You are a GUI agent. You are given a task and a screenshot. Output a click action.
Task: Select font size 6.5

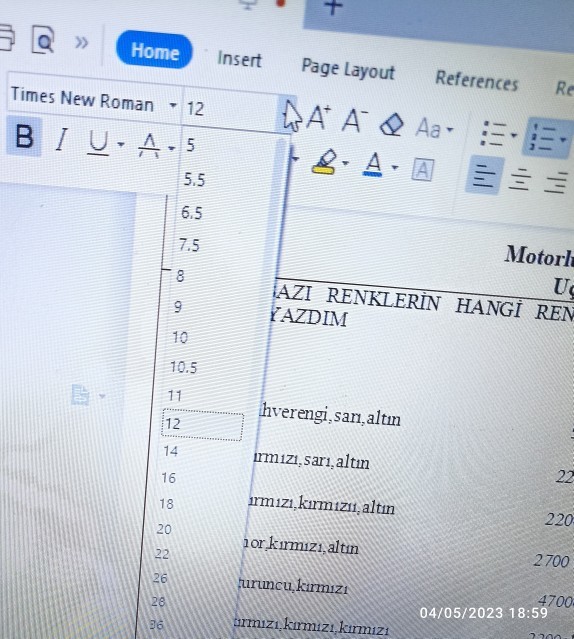pos(192,213)
